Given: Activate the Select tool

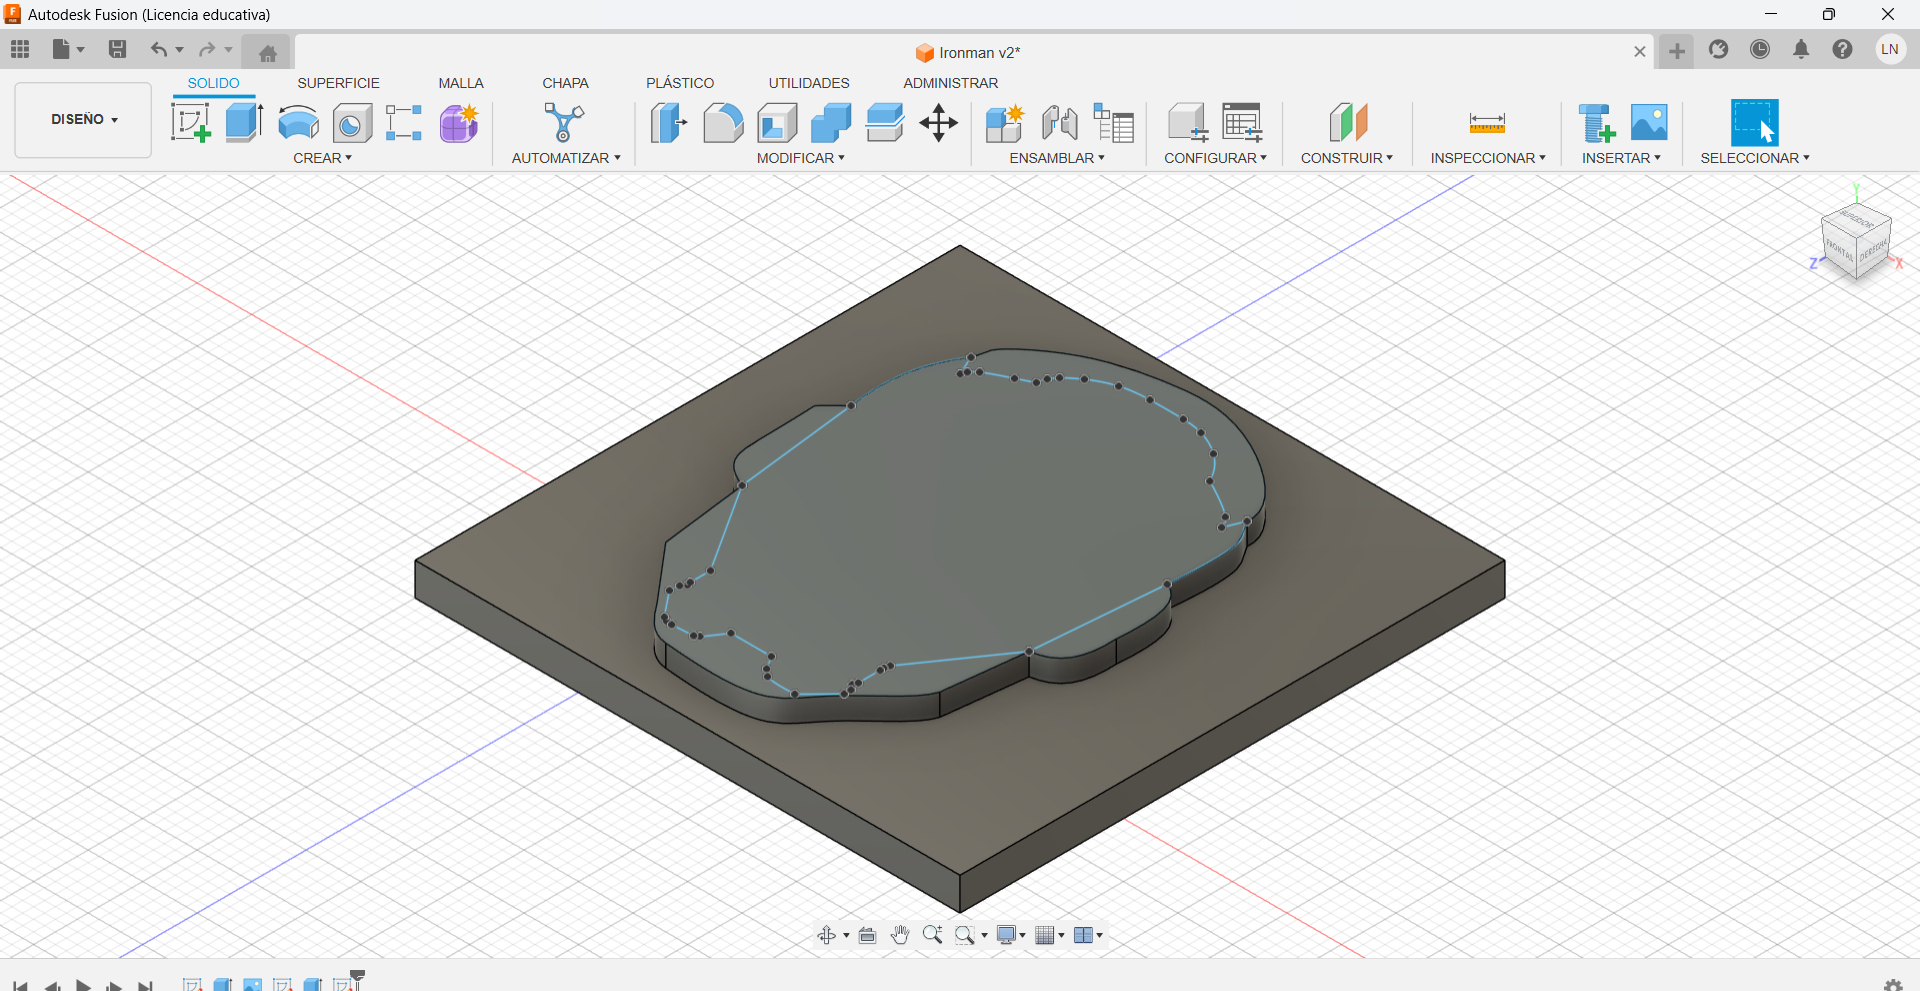Looking at the screenshot, I should [1755, 123].
